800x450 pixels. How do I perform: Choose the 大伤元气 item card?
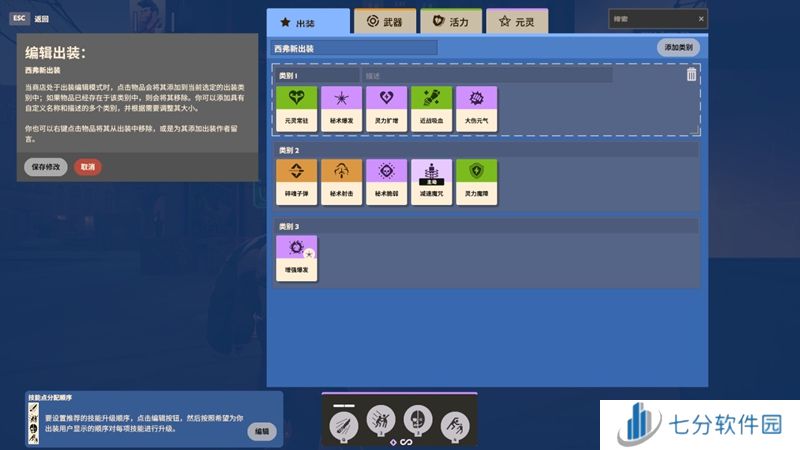click(x=477, y=107)
